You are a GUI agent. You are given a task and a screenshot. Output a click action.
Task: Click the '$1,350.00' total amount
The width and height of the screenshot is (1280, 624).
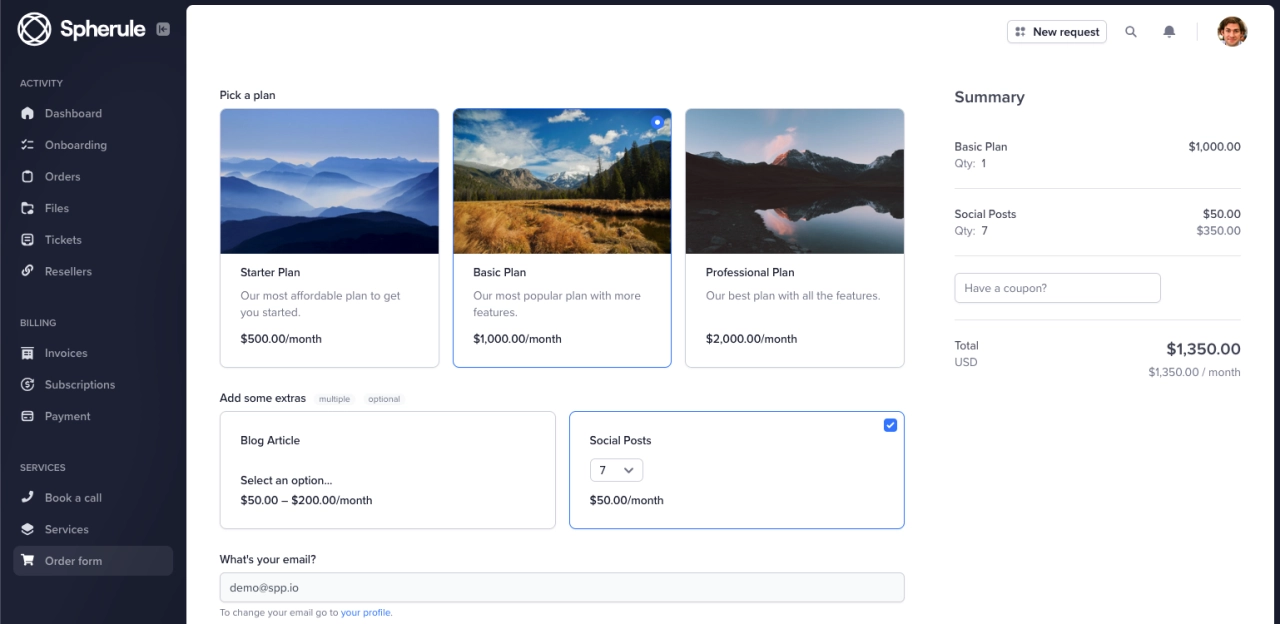[1203, 349]
